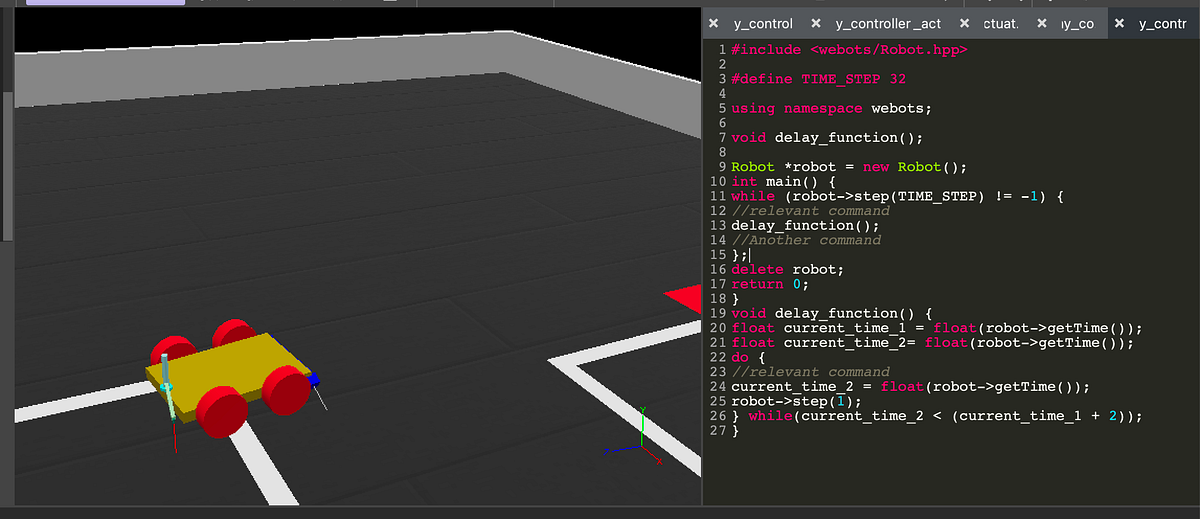The image size is (1200, 519).
Task: Click the //Another command comment
Action: click(806, 240)
